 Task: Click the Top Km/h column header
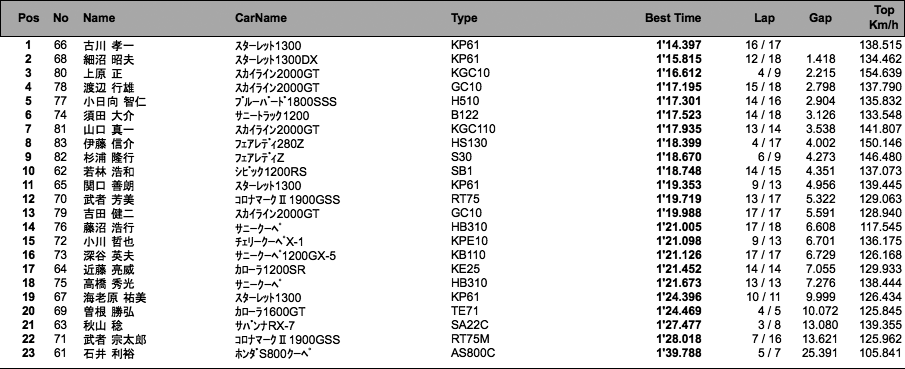pos(884,18)
